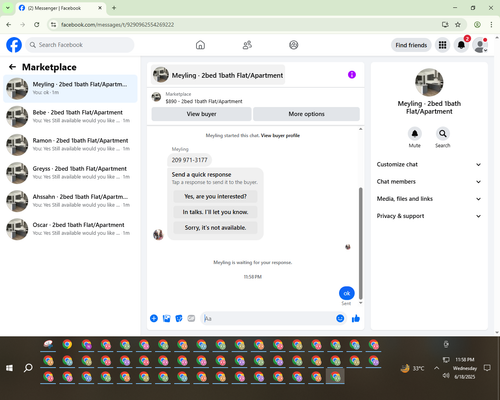The height and width of the screenshot is (400, 500).
Task: Open tab search dropdown in Chrome
Action: [x=7, y=8]
